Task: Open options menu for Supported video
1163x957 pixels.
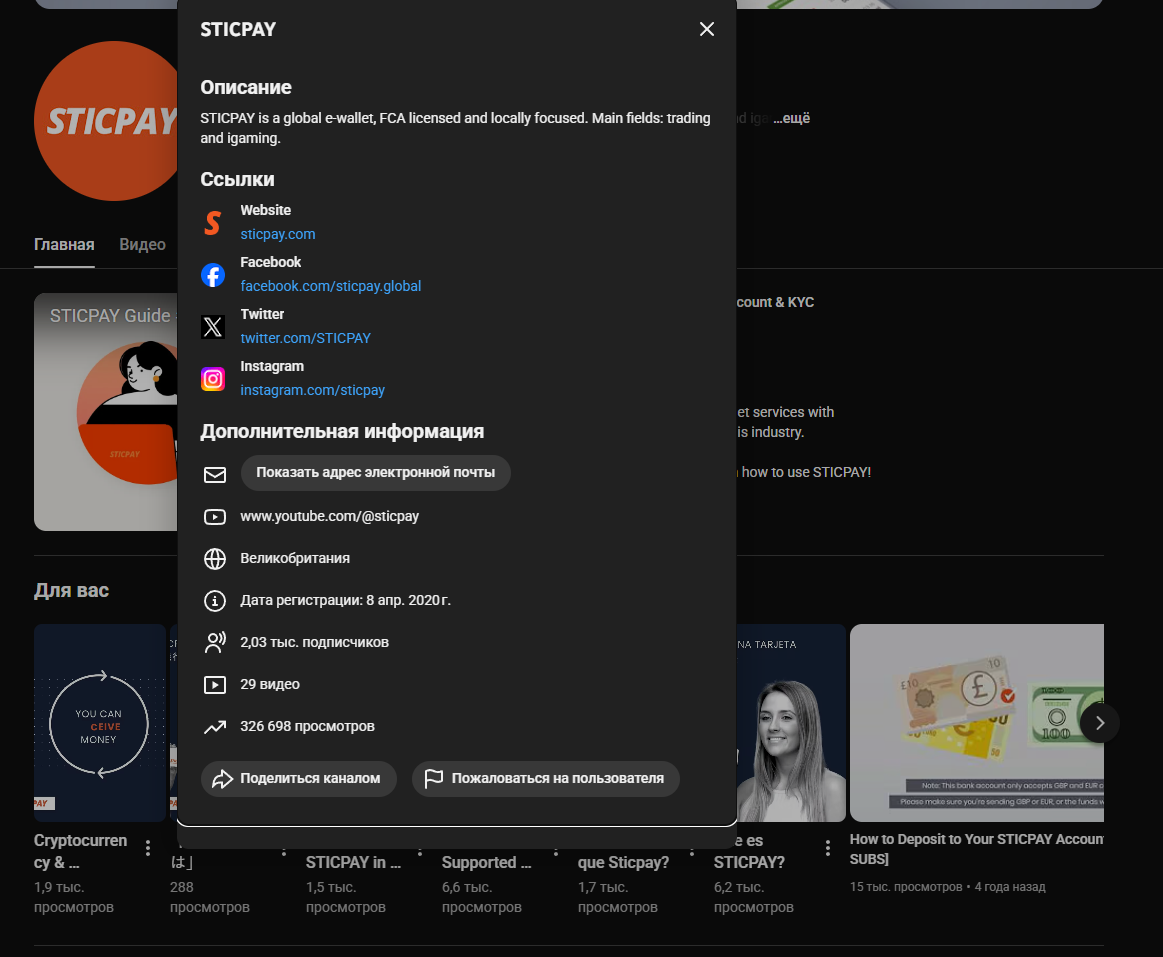Action: click(x=556, y=851)
